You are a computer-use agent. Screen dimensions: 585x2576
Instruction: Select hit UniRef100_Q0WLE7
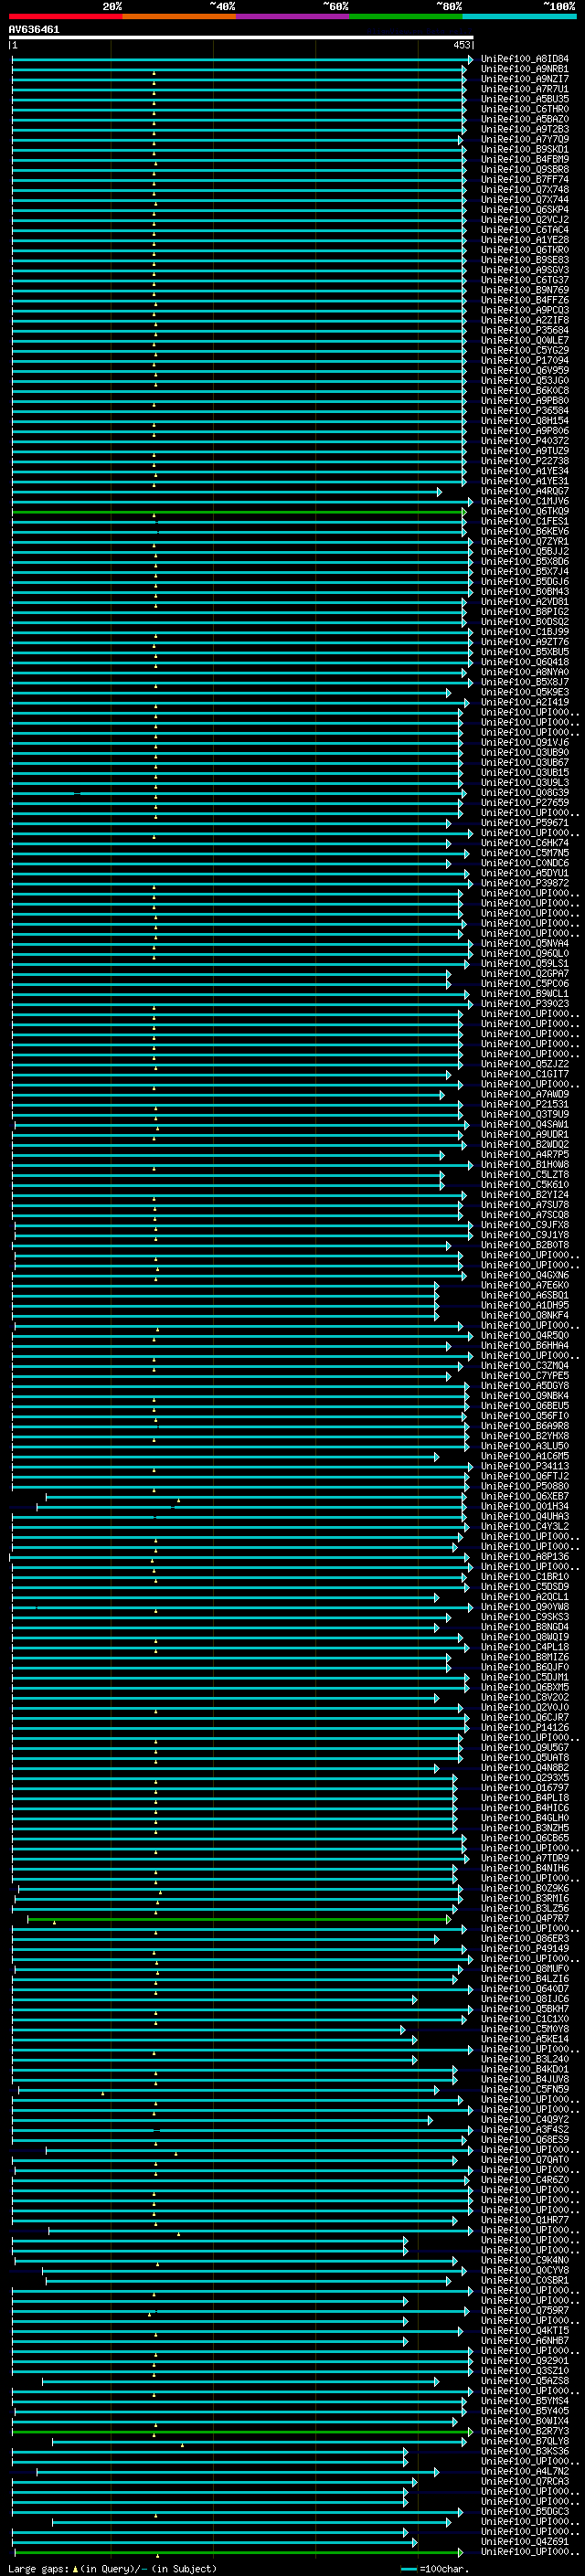[525, 340]
